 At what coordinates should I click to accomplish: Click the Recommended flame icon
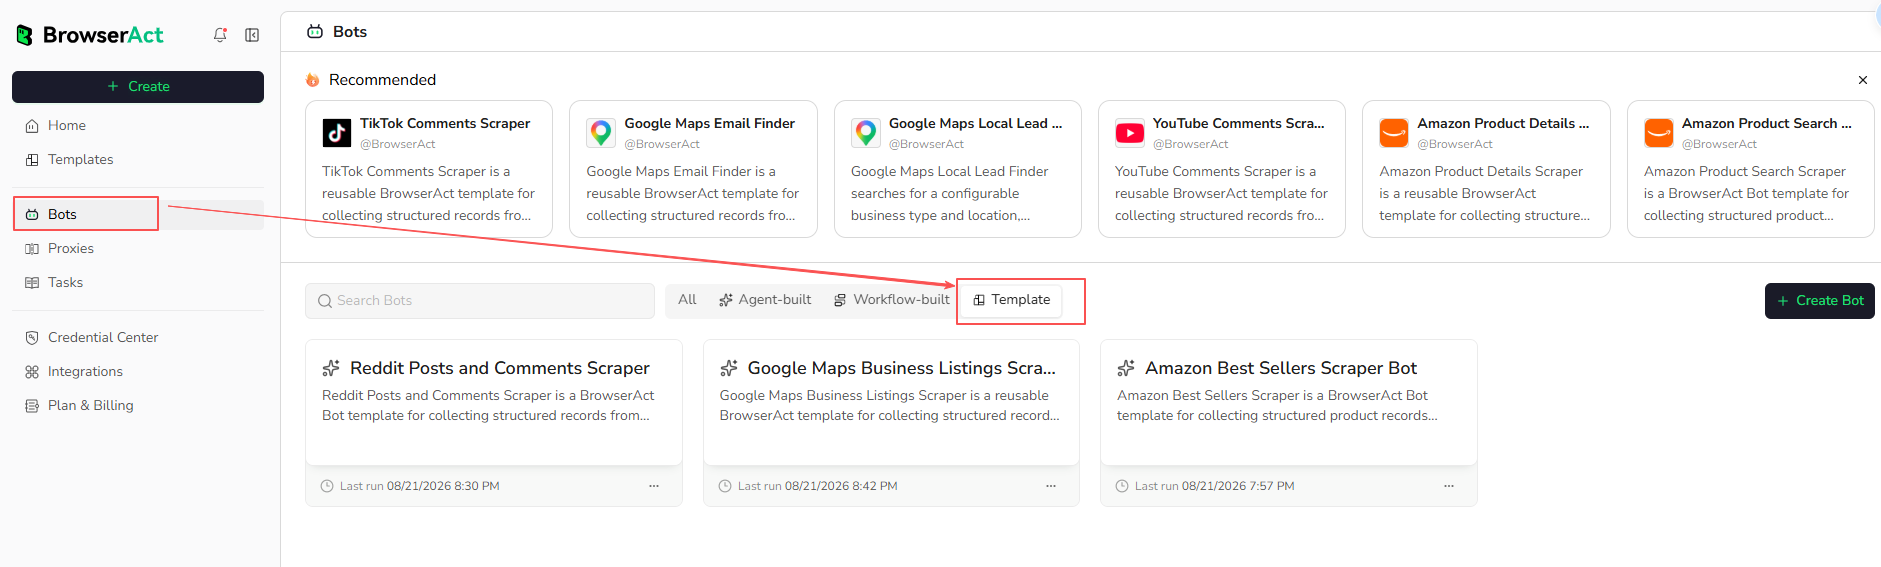point(313,80)
